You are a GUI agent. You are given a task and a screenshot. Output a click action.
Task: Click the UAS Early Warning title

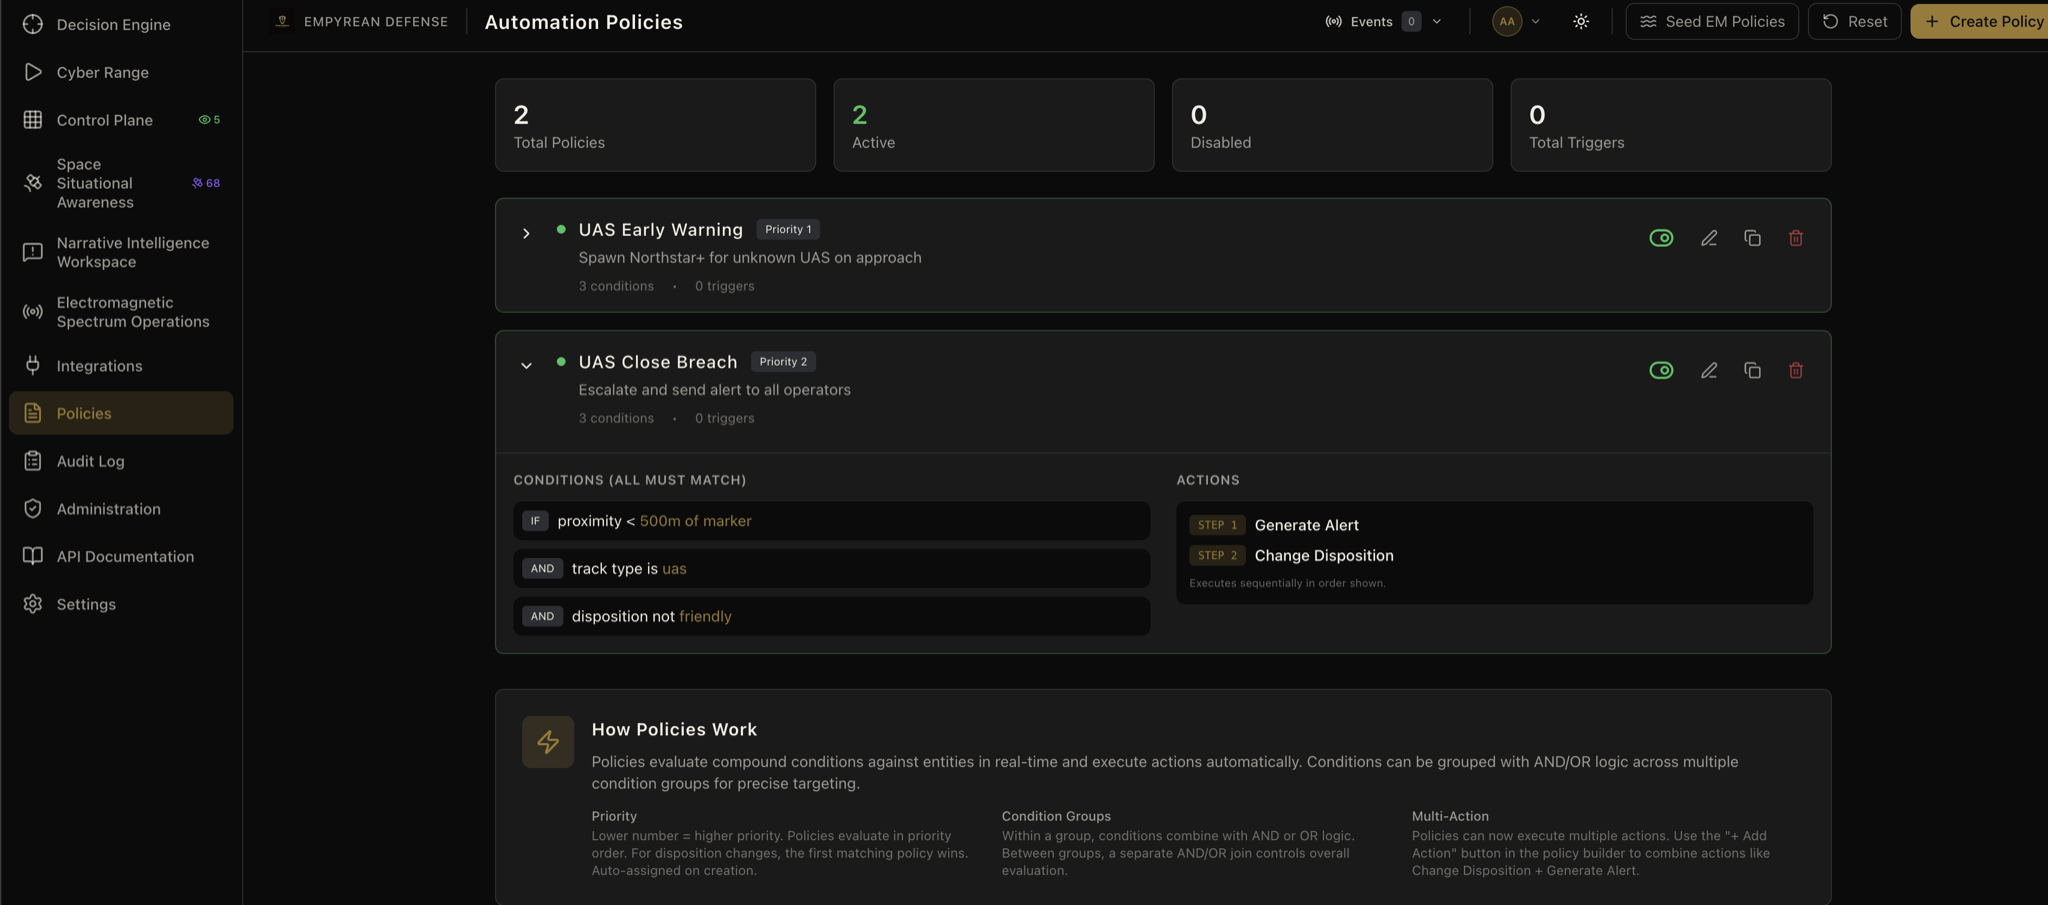tap(661, 229)
